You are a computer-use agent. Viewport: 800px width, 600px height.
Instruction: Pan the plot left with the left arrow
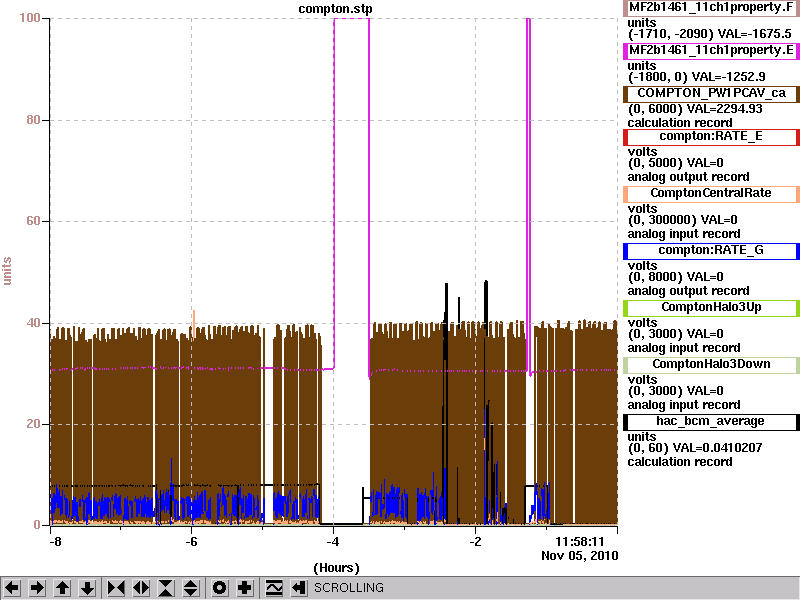(12, 588)
